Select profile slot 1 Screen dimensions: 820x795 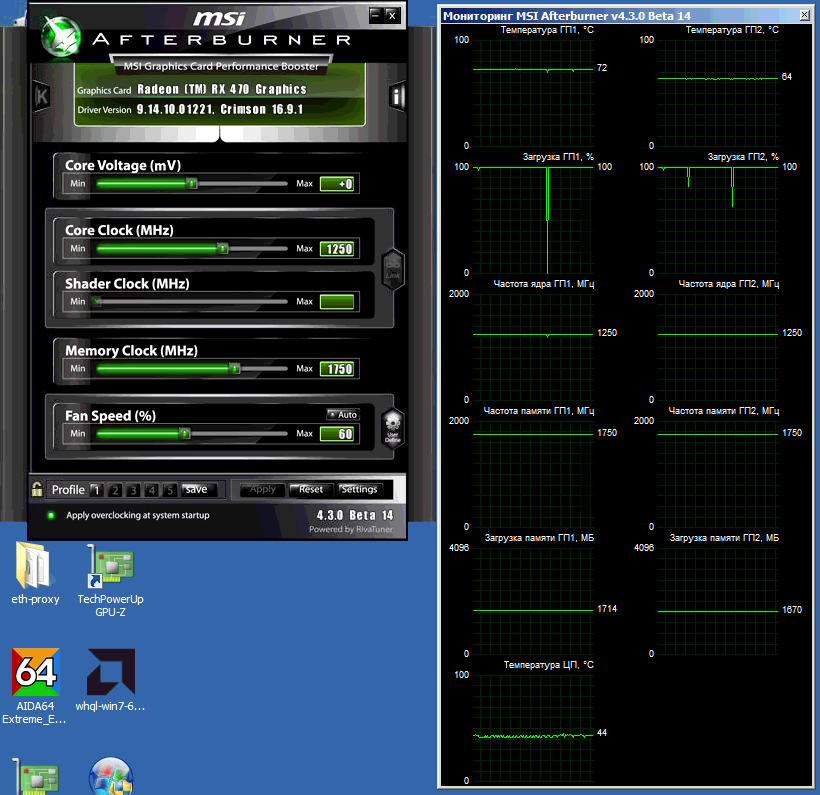point(96,490)
